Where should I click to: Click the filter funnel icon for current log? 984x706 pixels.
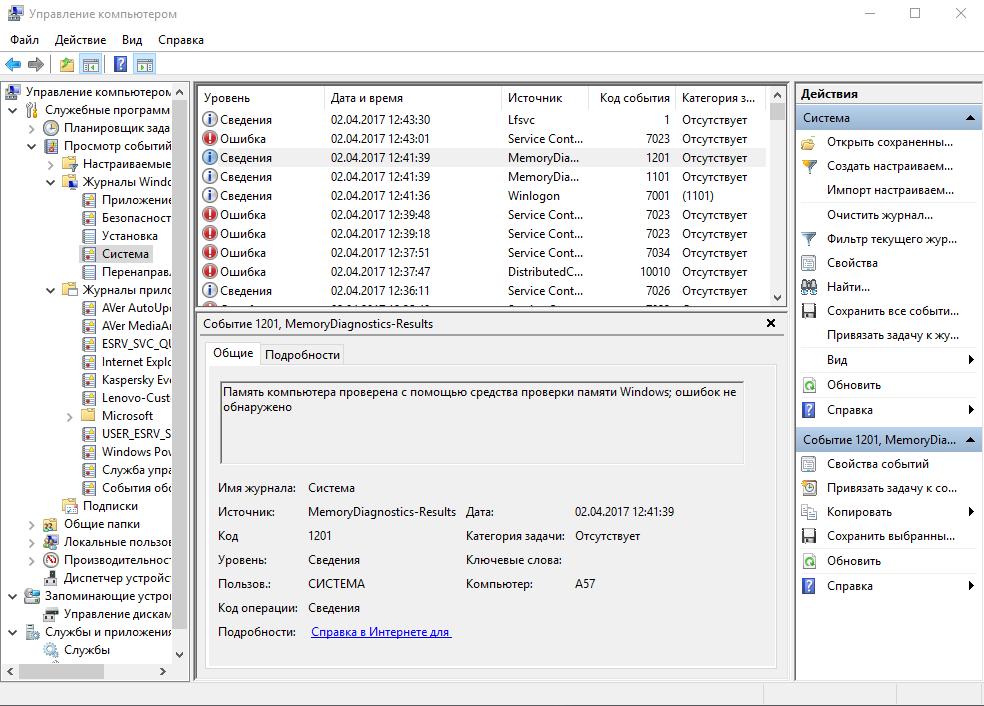809,239
